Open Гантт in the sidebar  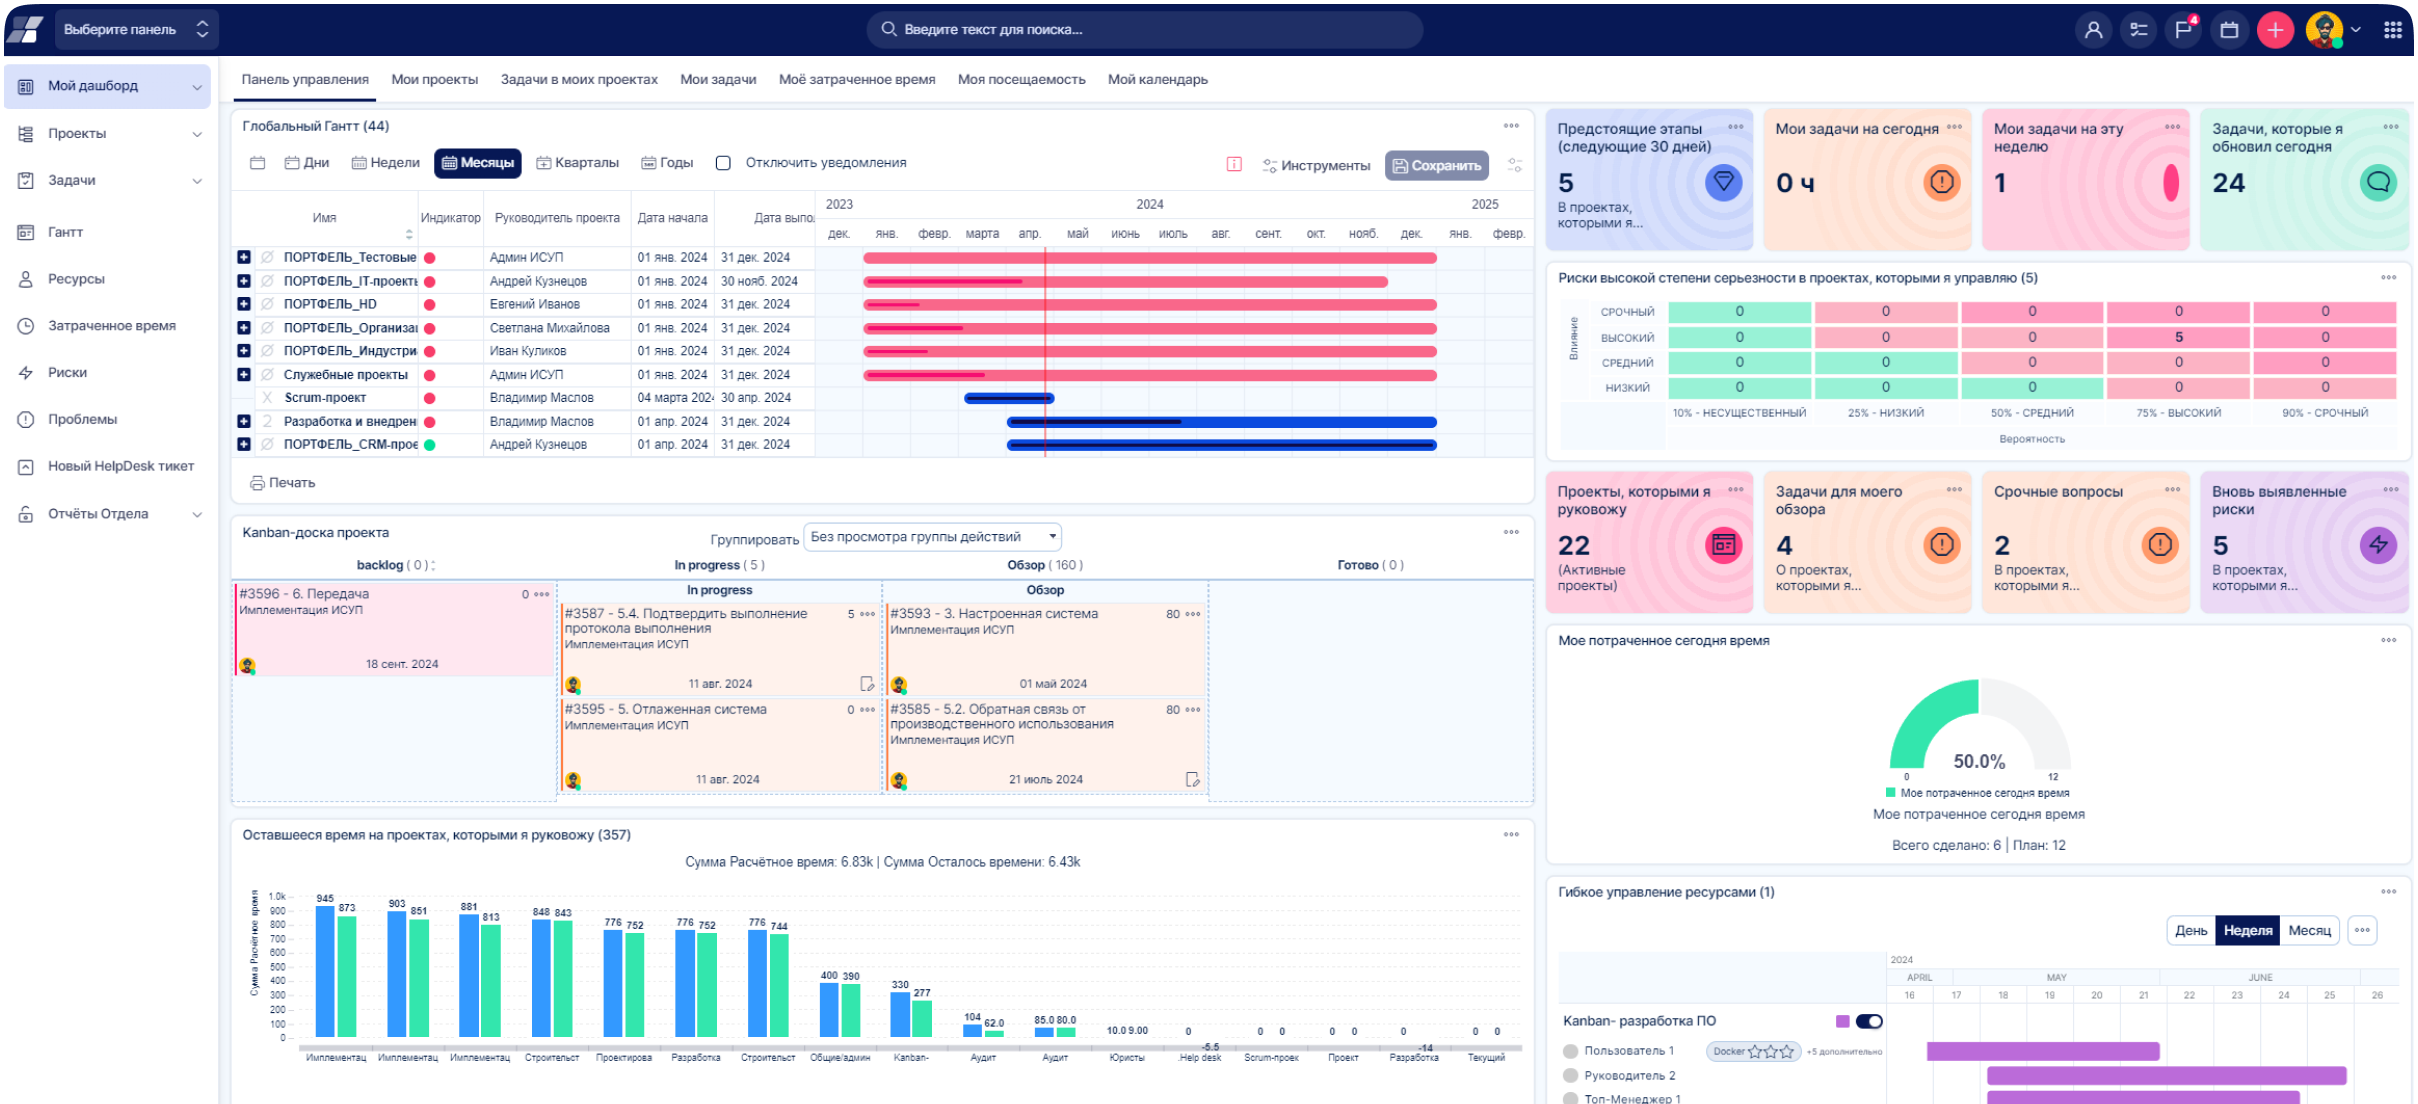(x=65, y=232)
